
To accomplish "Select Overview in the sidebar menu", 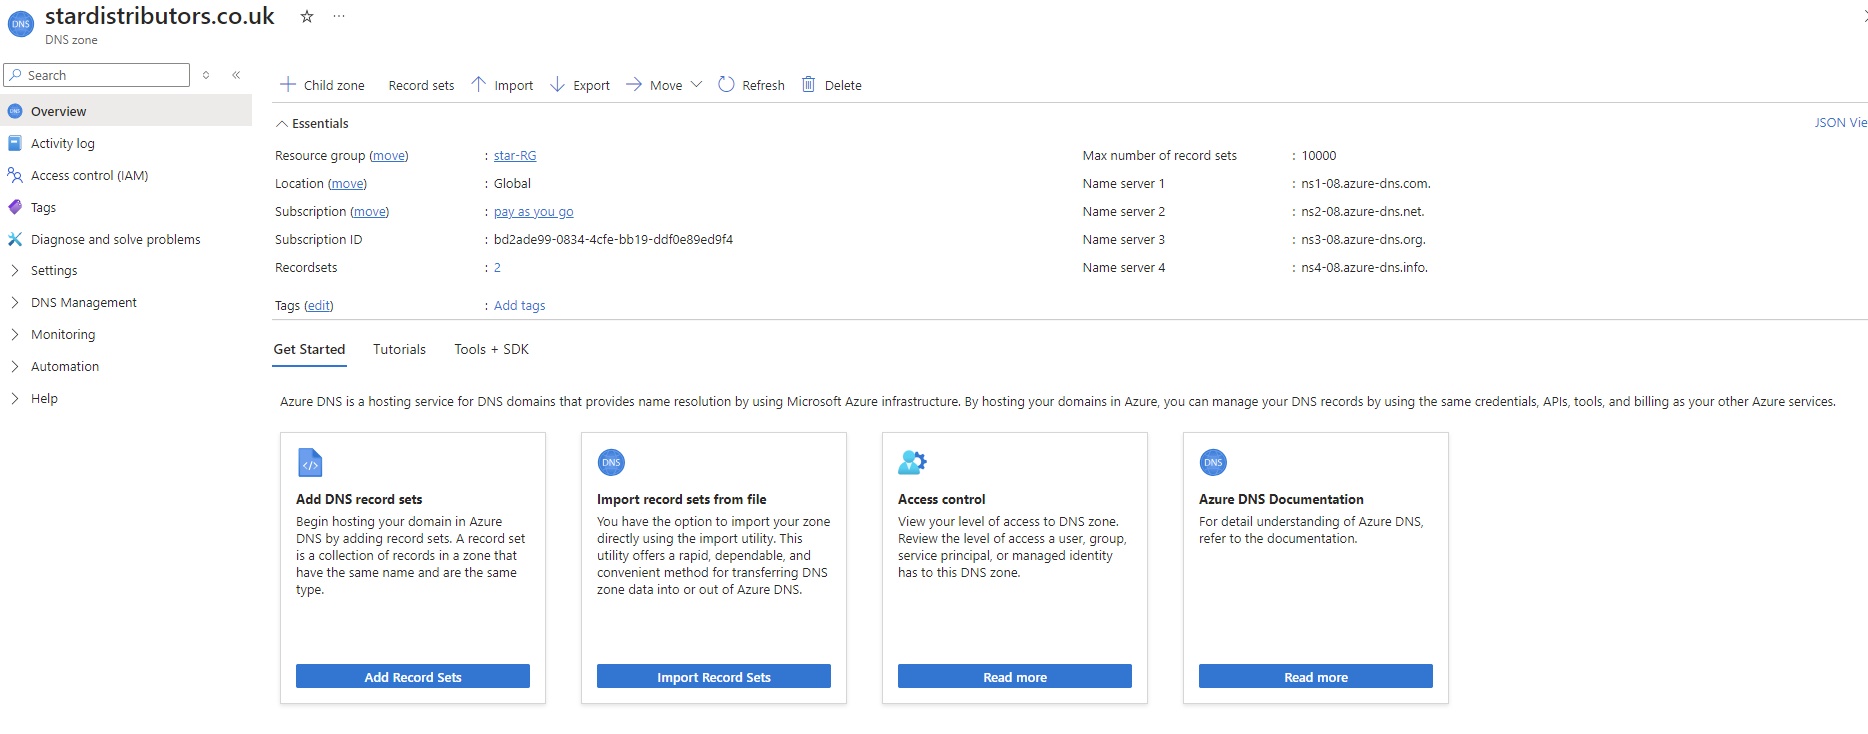I will pyautogui.click(x=126, y=111).
